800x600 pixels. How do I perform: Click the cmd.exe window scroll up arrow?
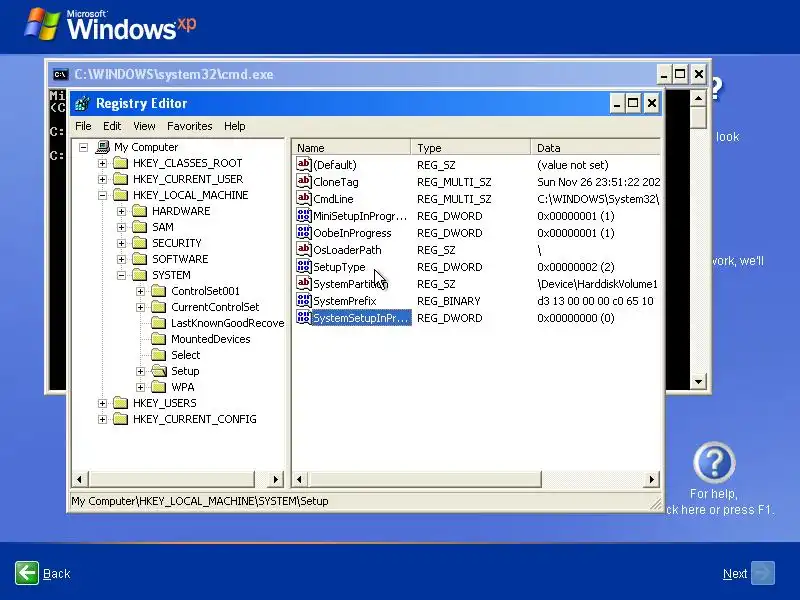pos(698,98)
